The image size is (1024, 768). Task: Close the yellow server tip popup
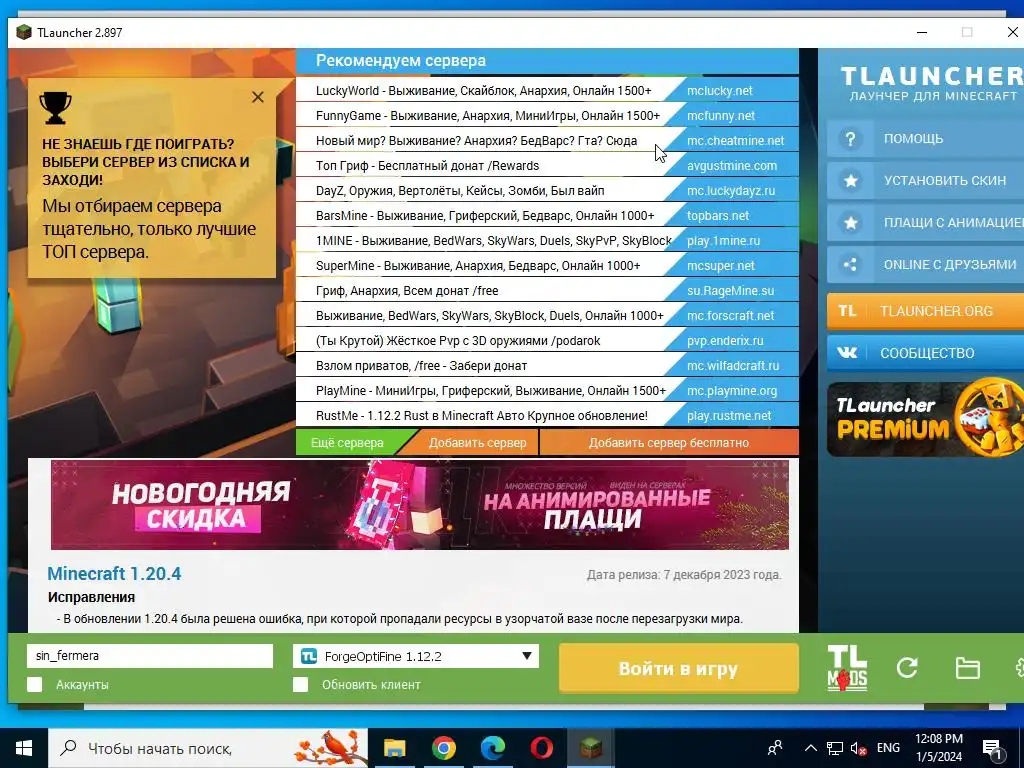point(258,97)
